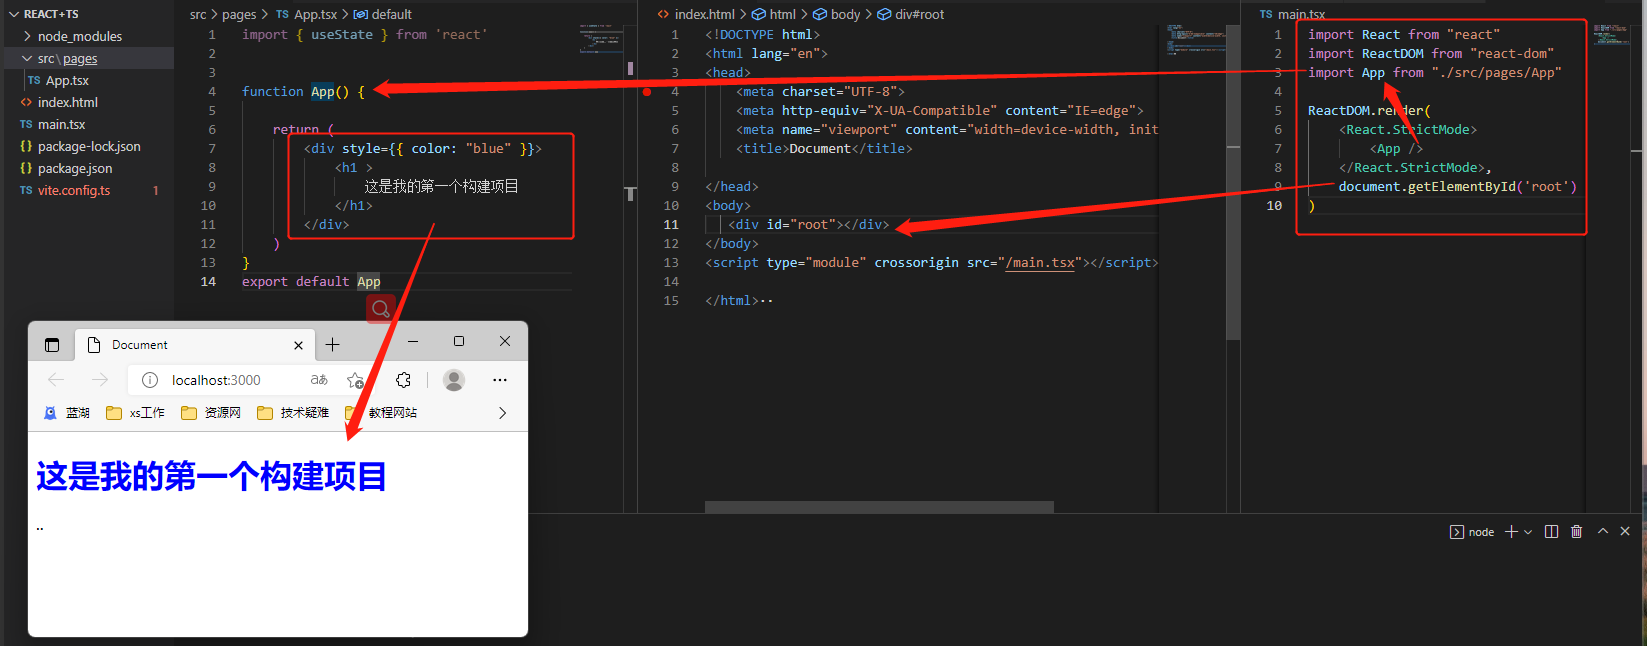The height and width of the screenshot is (646, 1647).
Task: Open the browser profile avatar
Action: [x=454, y=380]
